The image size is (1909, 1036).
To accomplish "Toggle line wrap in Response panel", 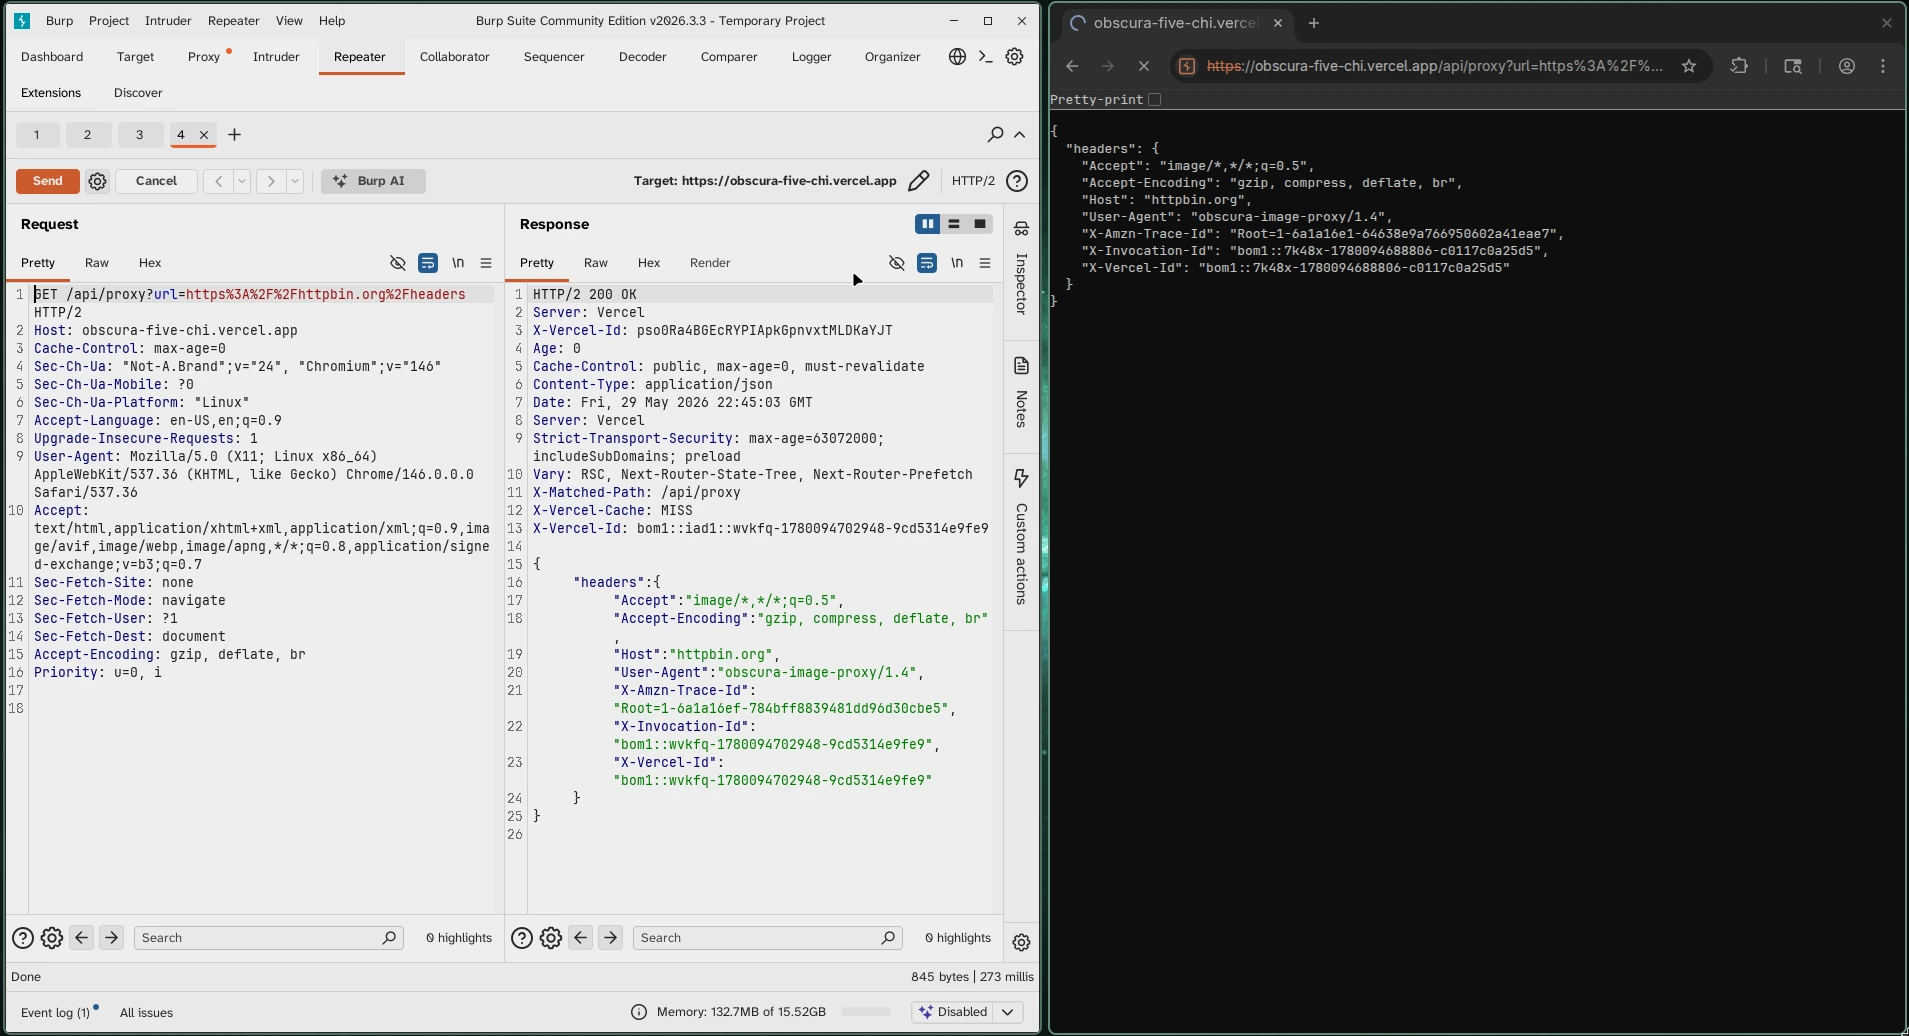I will click(927, 263).
